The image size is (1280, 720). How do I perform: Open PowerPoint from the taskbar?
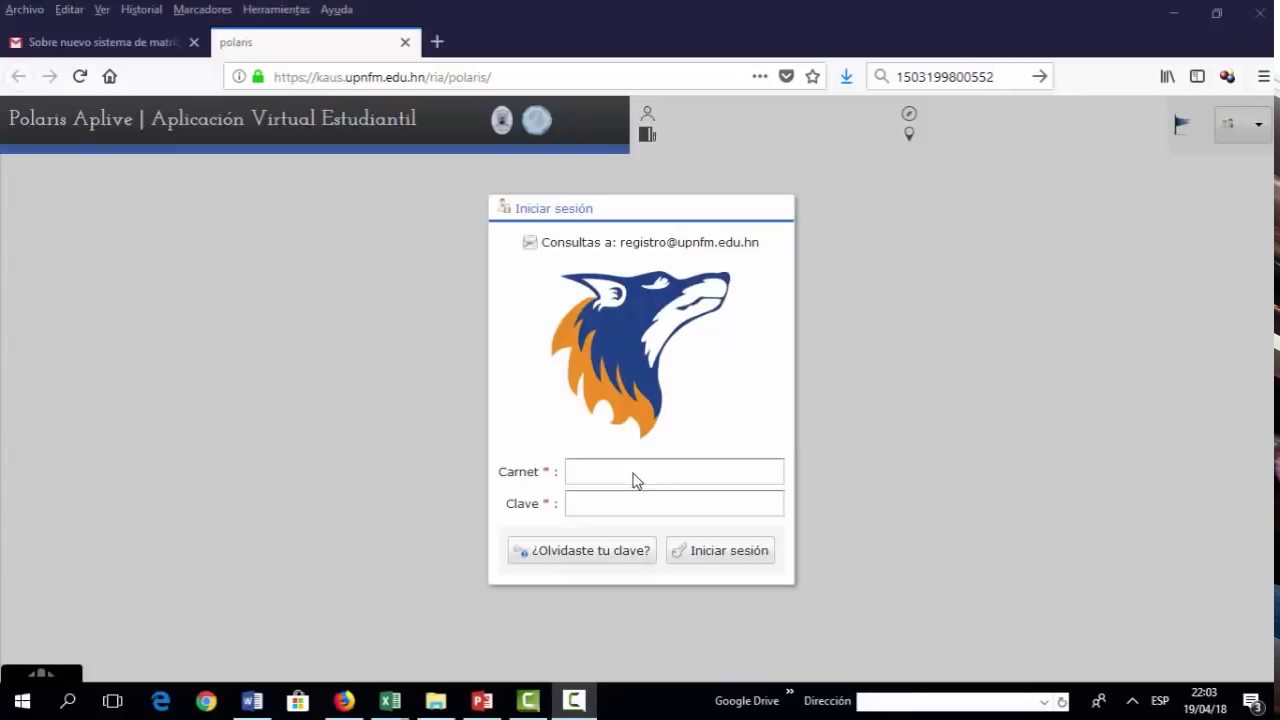coord(482,701)
